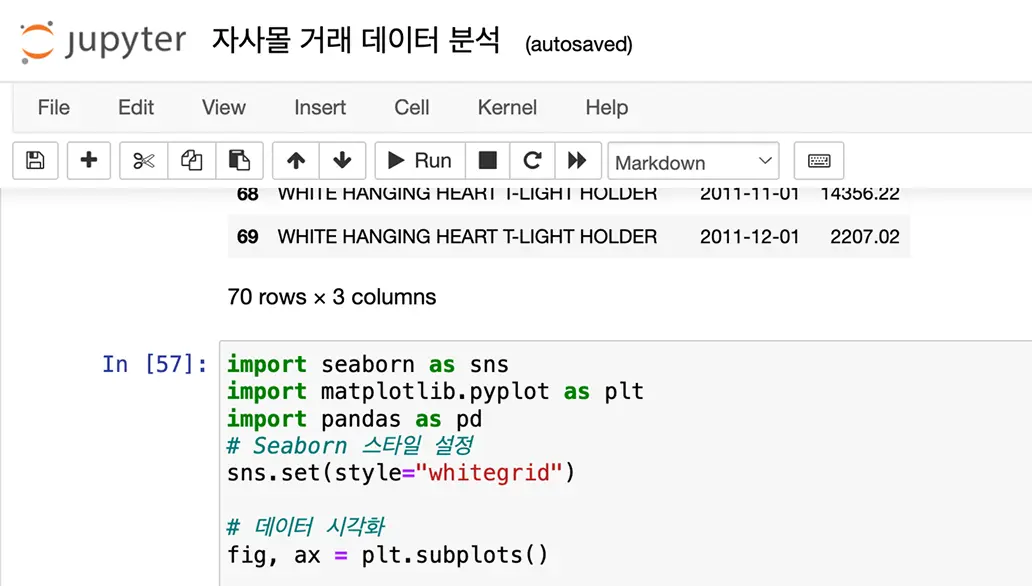This screenshot has height=586, width=1032.
Task: Move selected cell down arrow
Action: (x=342, y=161)
